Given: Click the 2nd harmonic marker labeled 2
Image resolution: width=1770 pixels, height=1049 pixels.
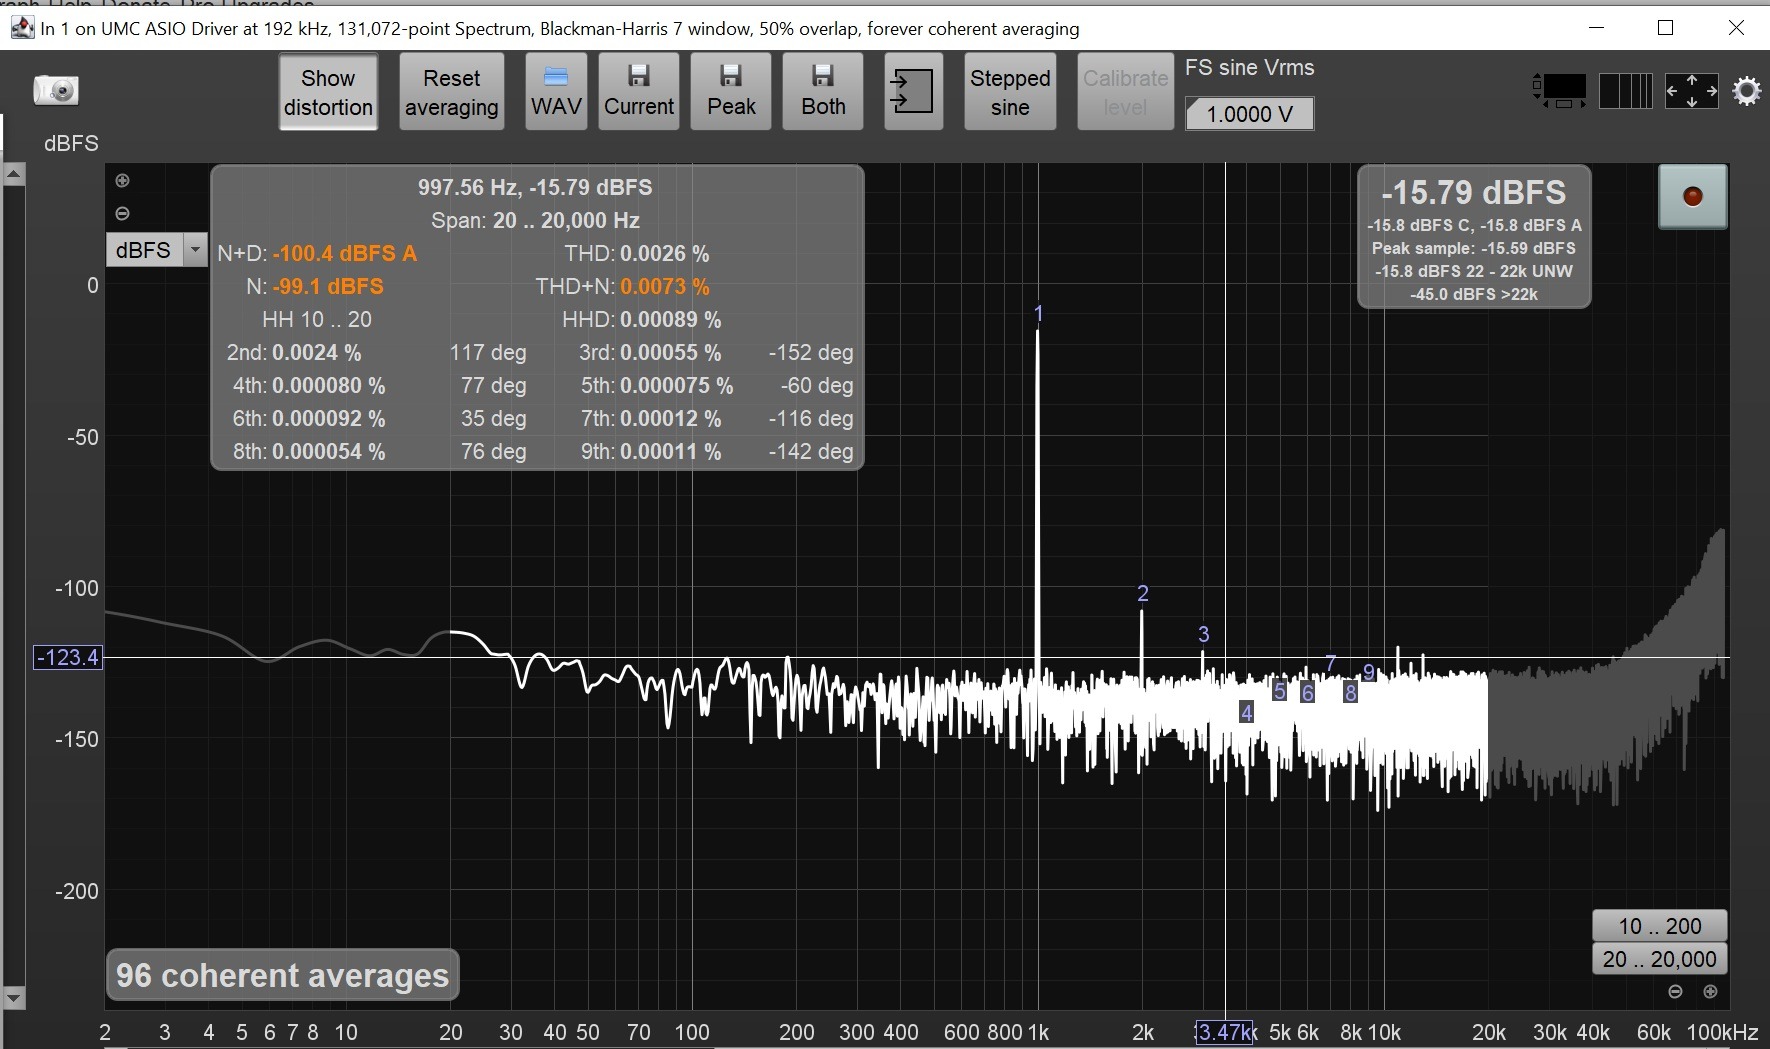Looking at the screenshot, I should 1143,594.
